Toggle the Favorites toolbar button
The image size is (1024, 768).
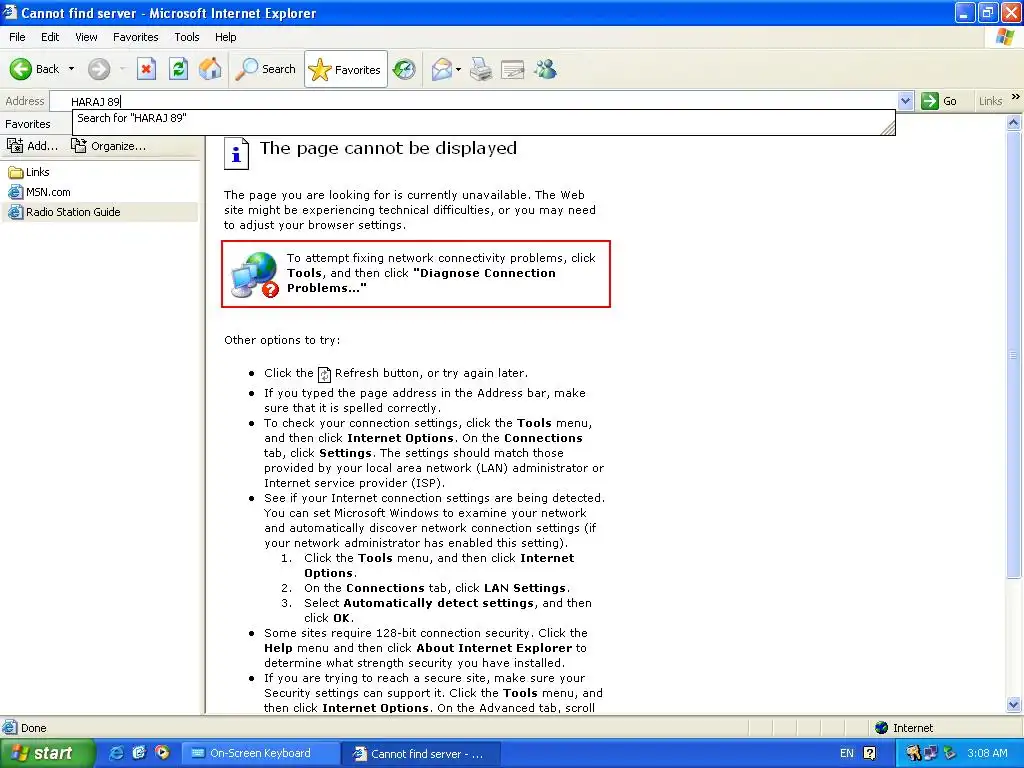(345, 69)
